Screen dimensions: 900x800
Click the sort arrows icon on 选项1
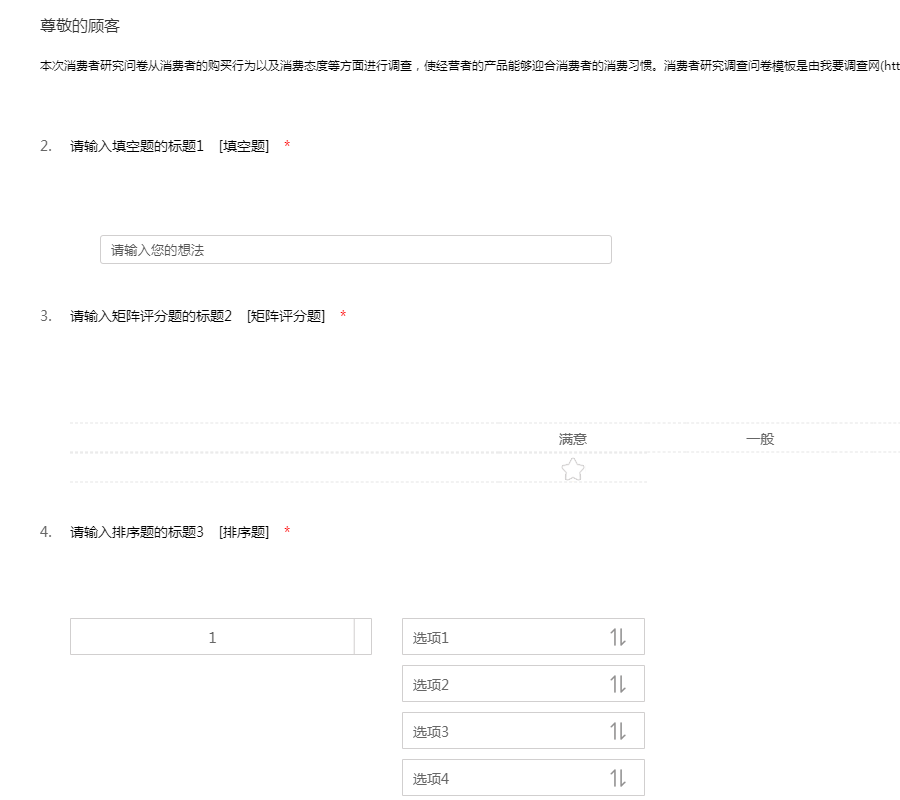point(617,637)
